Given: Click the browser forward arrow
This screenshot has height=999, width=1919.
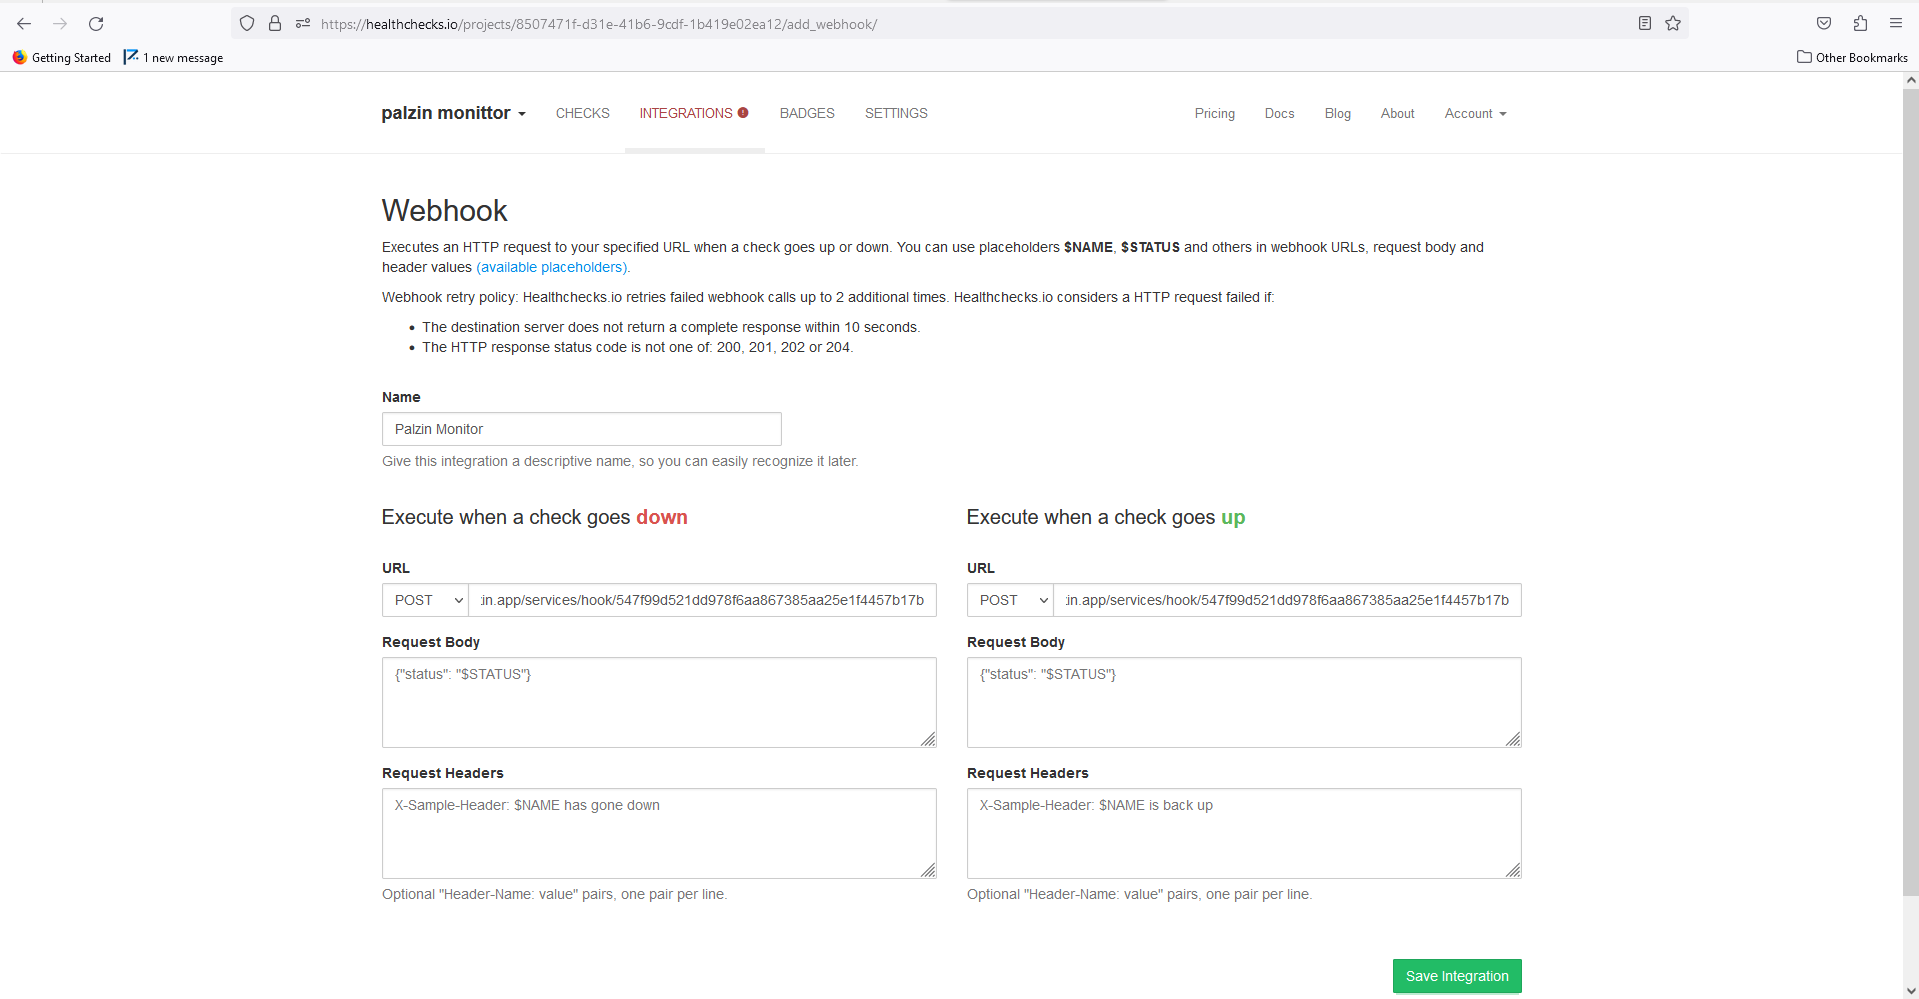Looking at the screenshot, I should click(x=60, y=23).
